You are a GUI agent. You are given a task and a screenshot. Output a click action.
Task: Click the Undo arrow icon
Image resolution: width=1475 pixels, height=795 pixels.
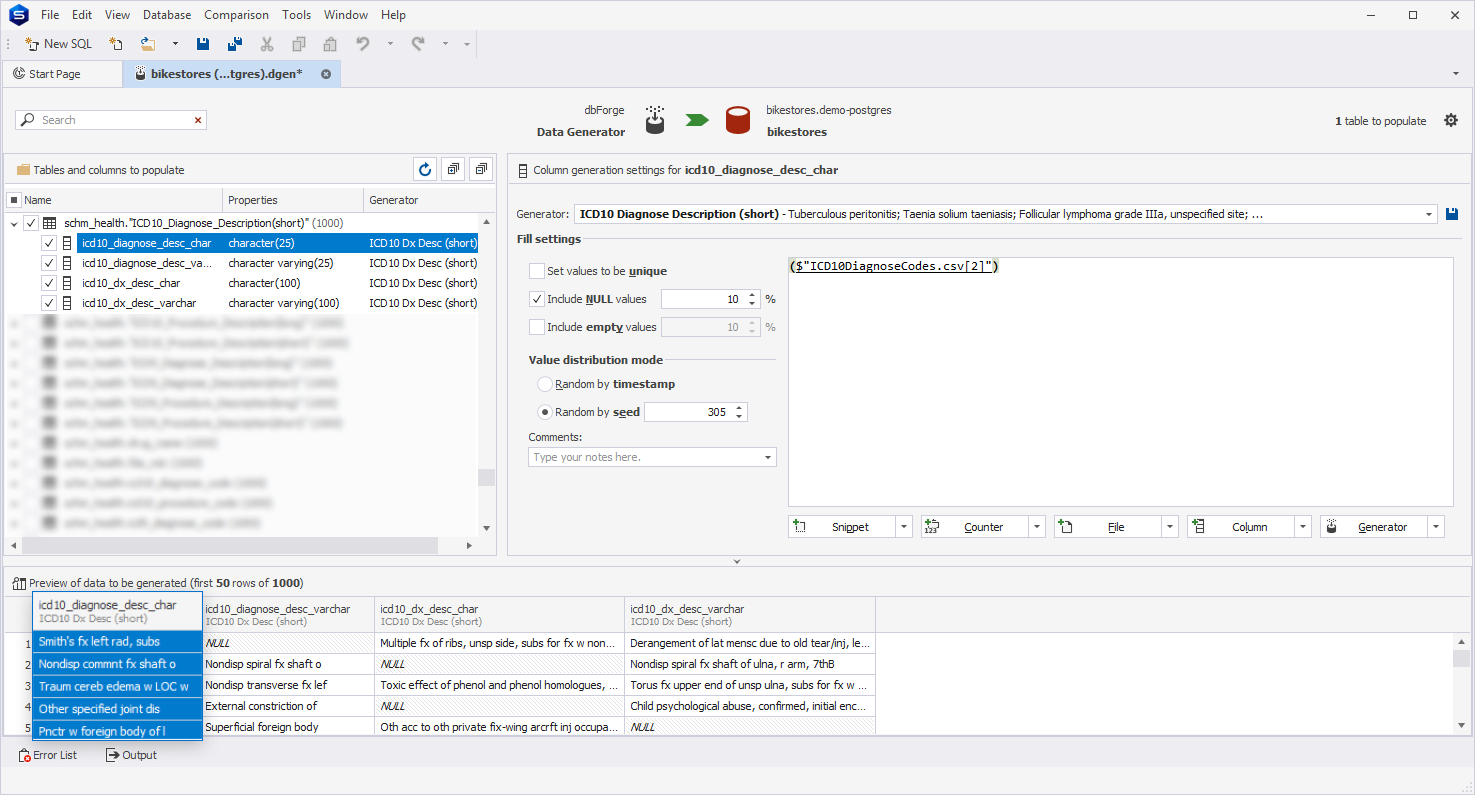click(363, 44)
